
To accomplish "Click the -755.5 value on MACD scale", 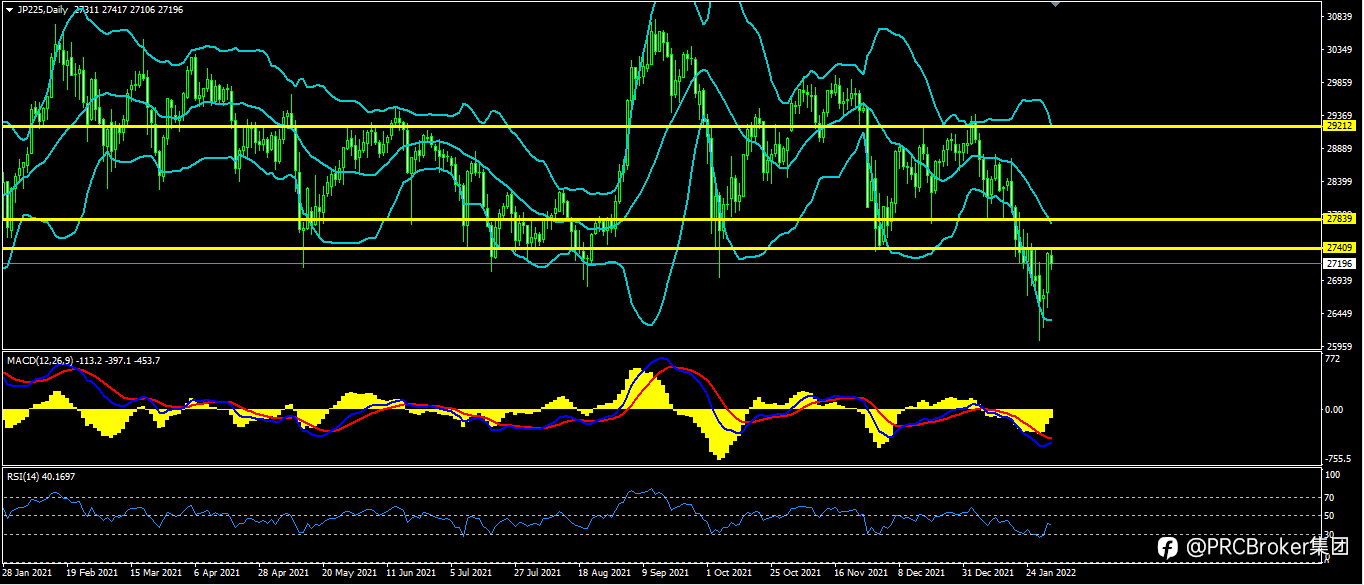I will coord(1337,458).
